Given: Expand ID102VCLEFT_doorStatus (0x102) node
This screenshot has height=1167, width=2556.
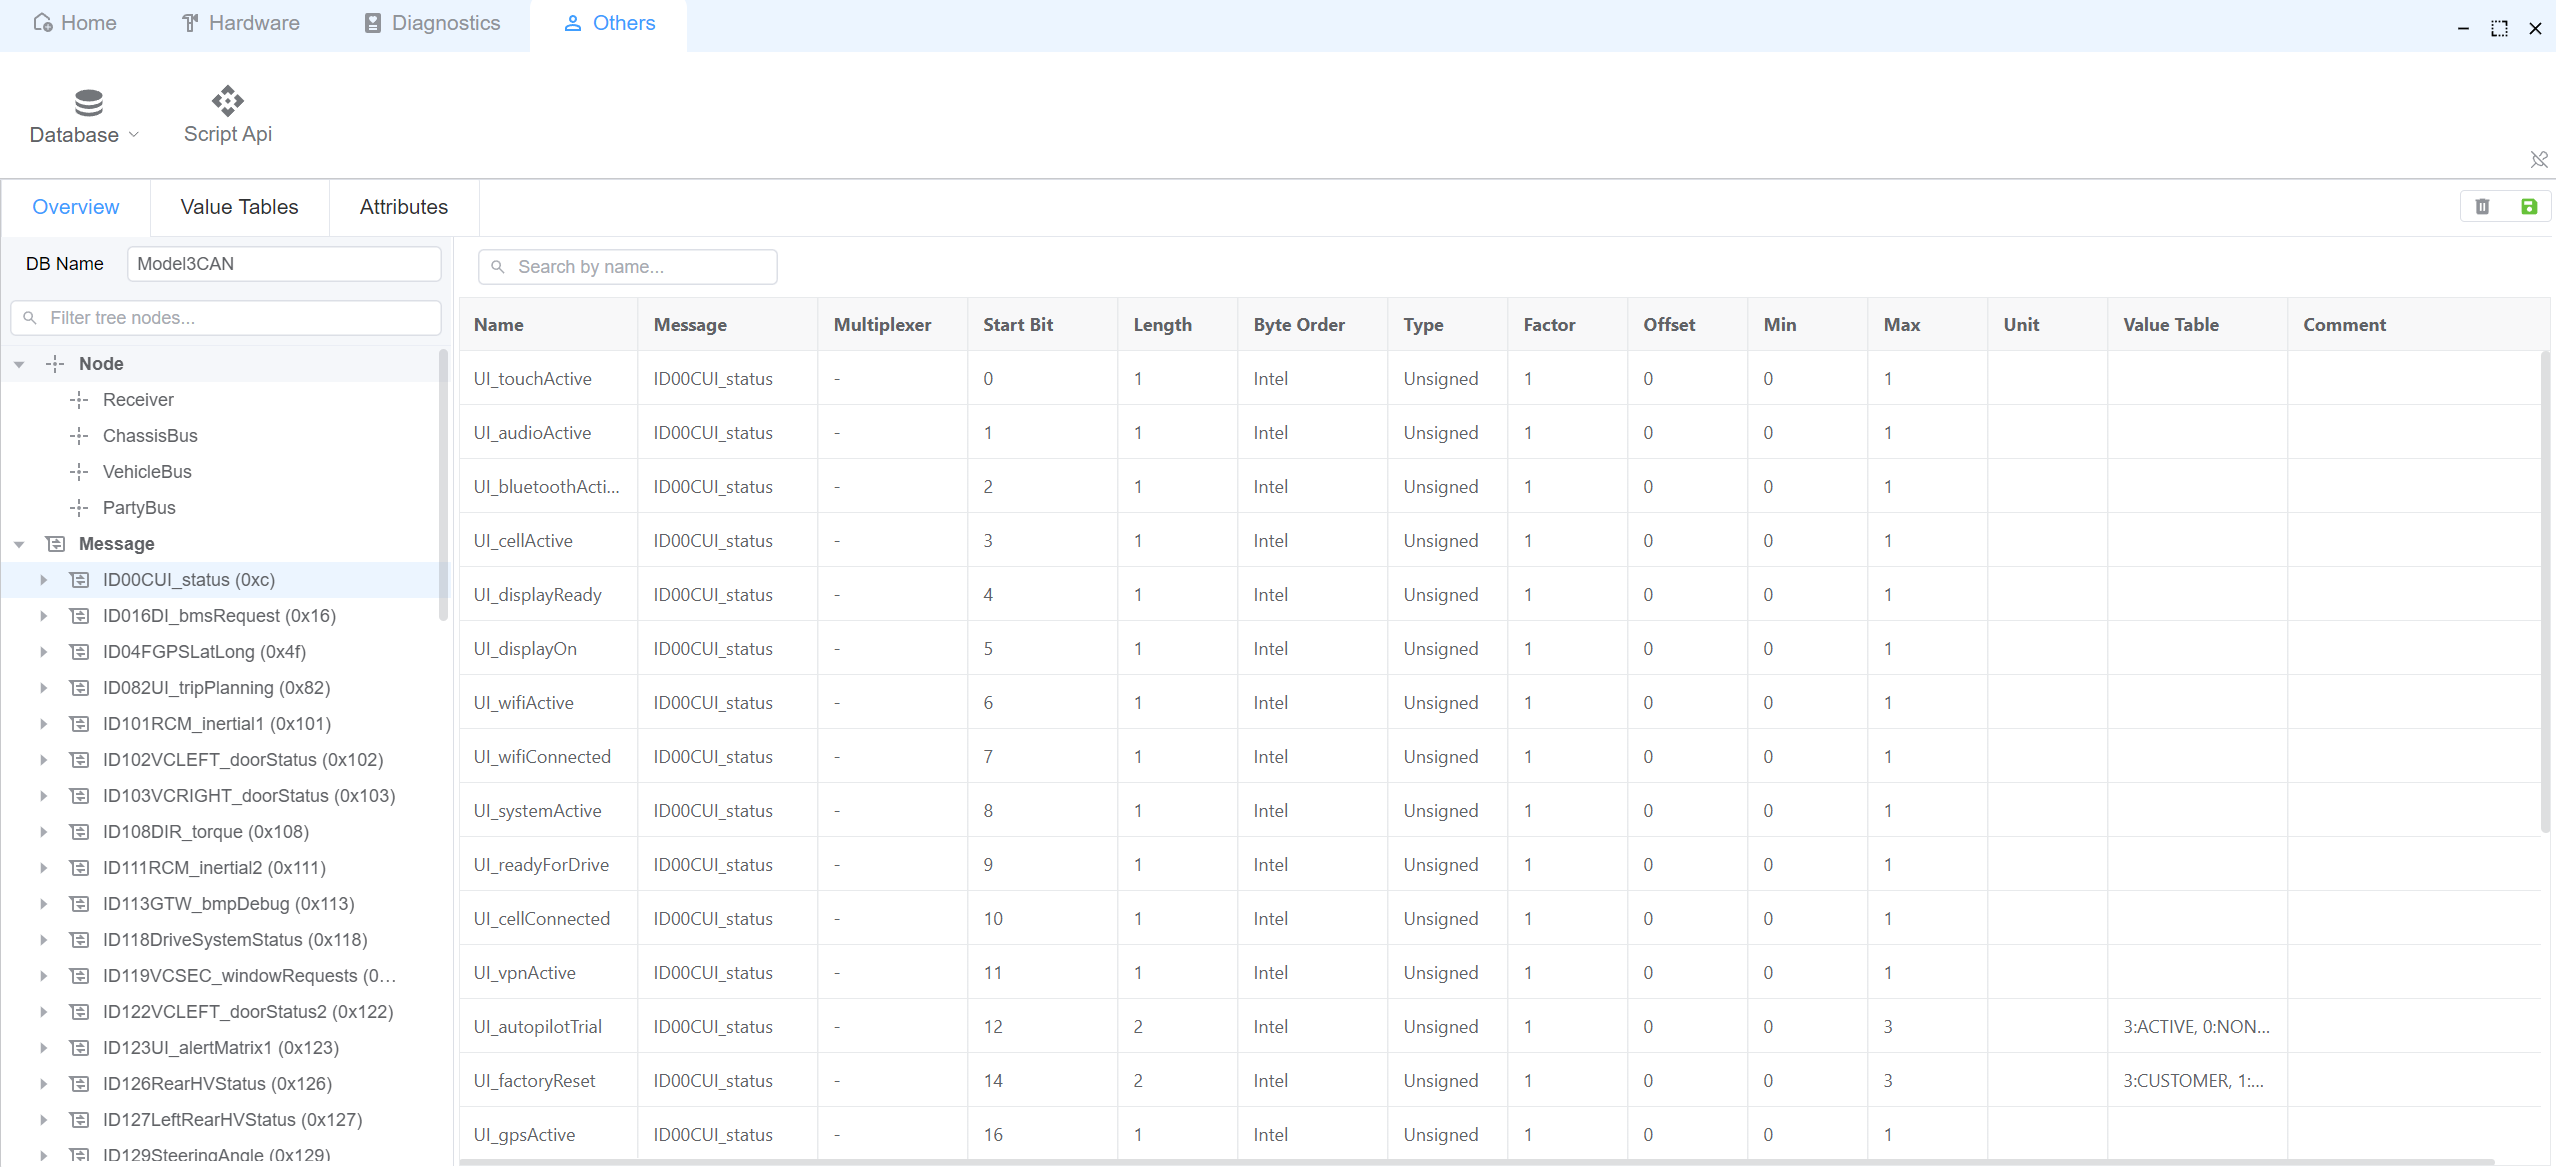Looking at the screenshot, I should pyautogui.click(x=43, y=760).
